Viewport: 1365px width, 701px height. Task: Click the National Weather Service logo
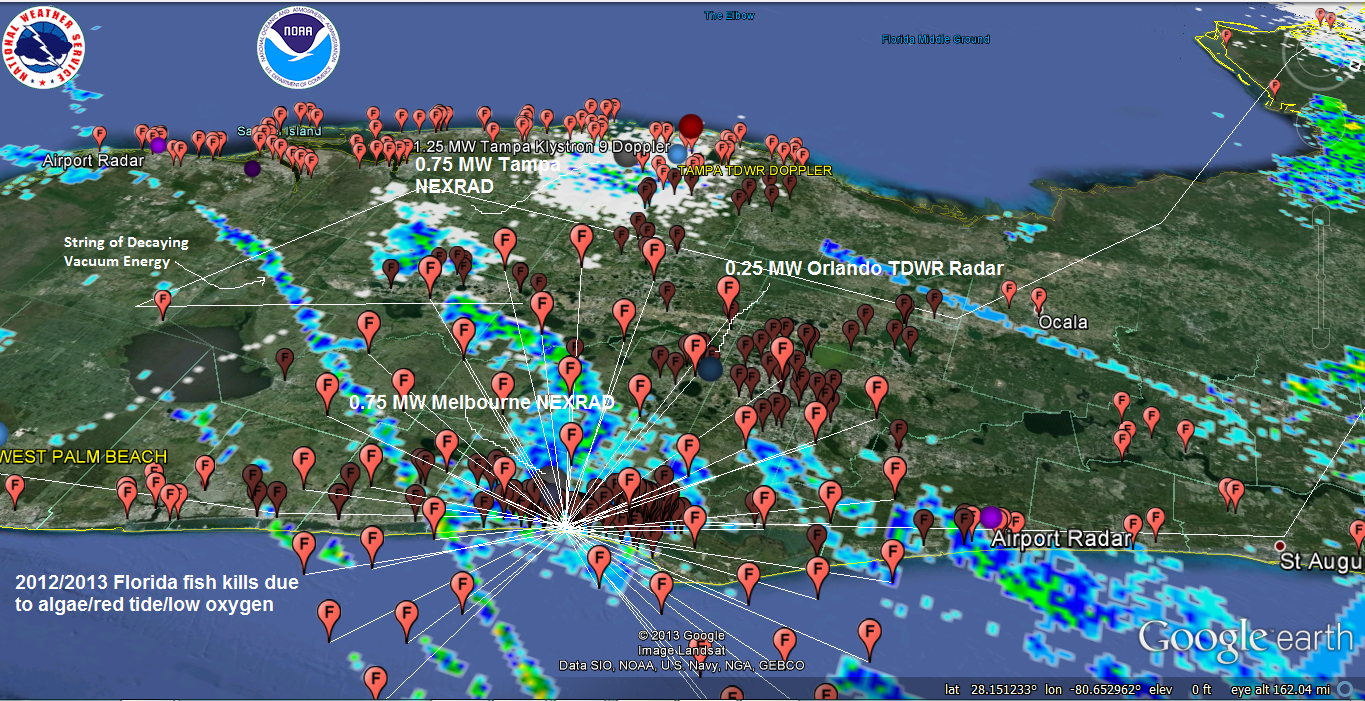[45, 47]
